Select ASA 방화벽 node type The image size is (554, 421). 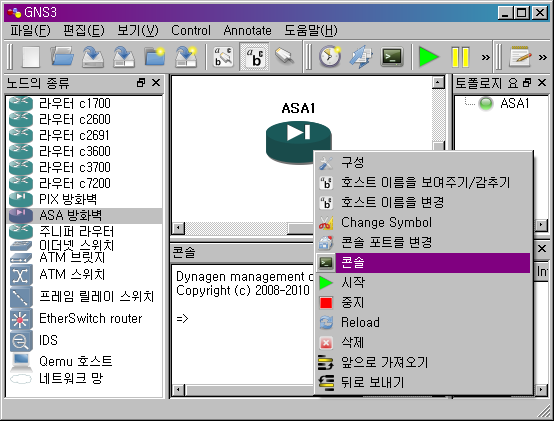pyautogui.click(x=84, y=215)
